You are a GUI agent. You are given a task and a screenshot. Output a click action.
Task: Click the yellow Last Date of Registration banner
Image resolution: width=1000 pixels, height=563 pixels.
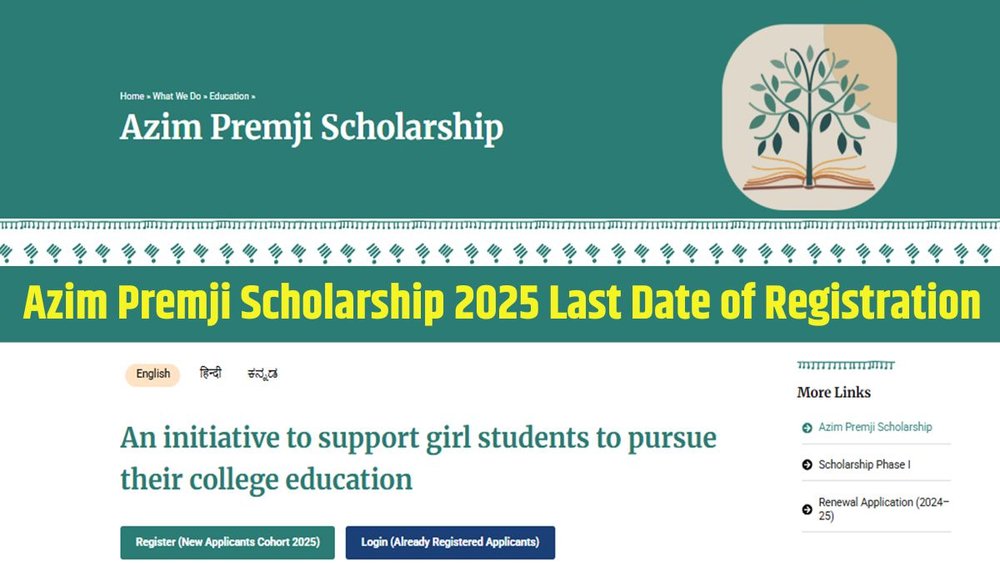pyautogui.click(x=501, y=303)
